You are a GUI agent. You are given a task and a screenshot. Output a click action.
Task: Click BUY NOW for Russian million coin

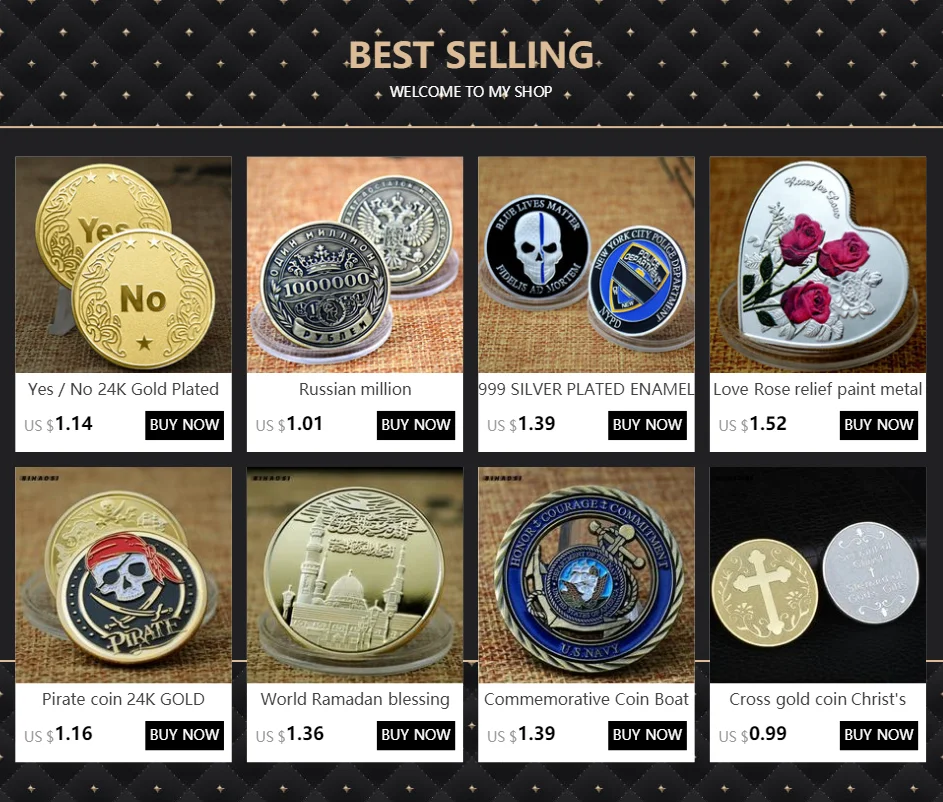(416, 425)
